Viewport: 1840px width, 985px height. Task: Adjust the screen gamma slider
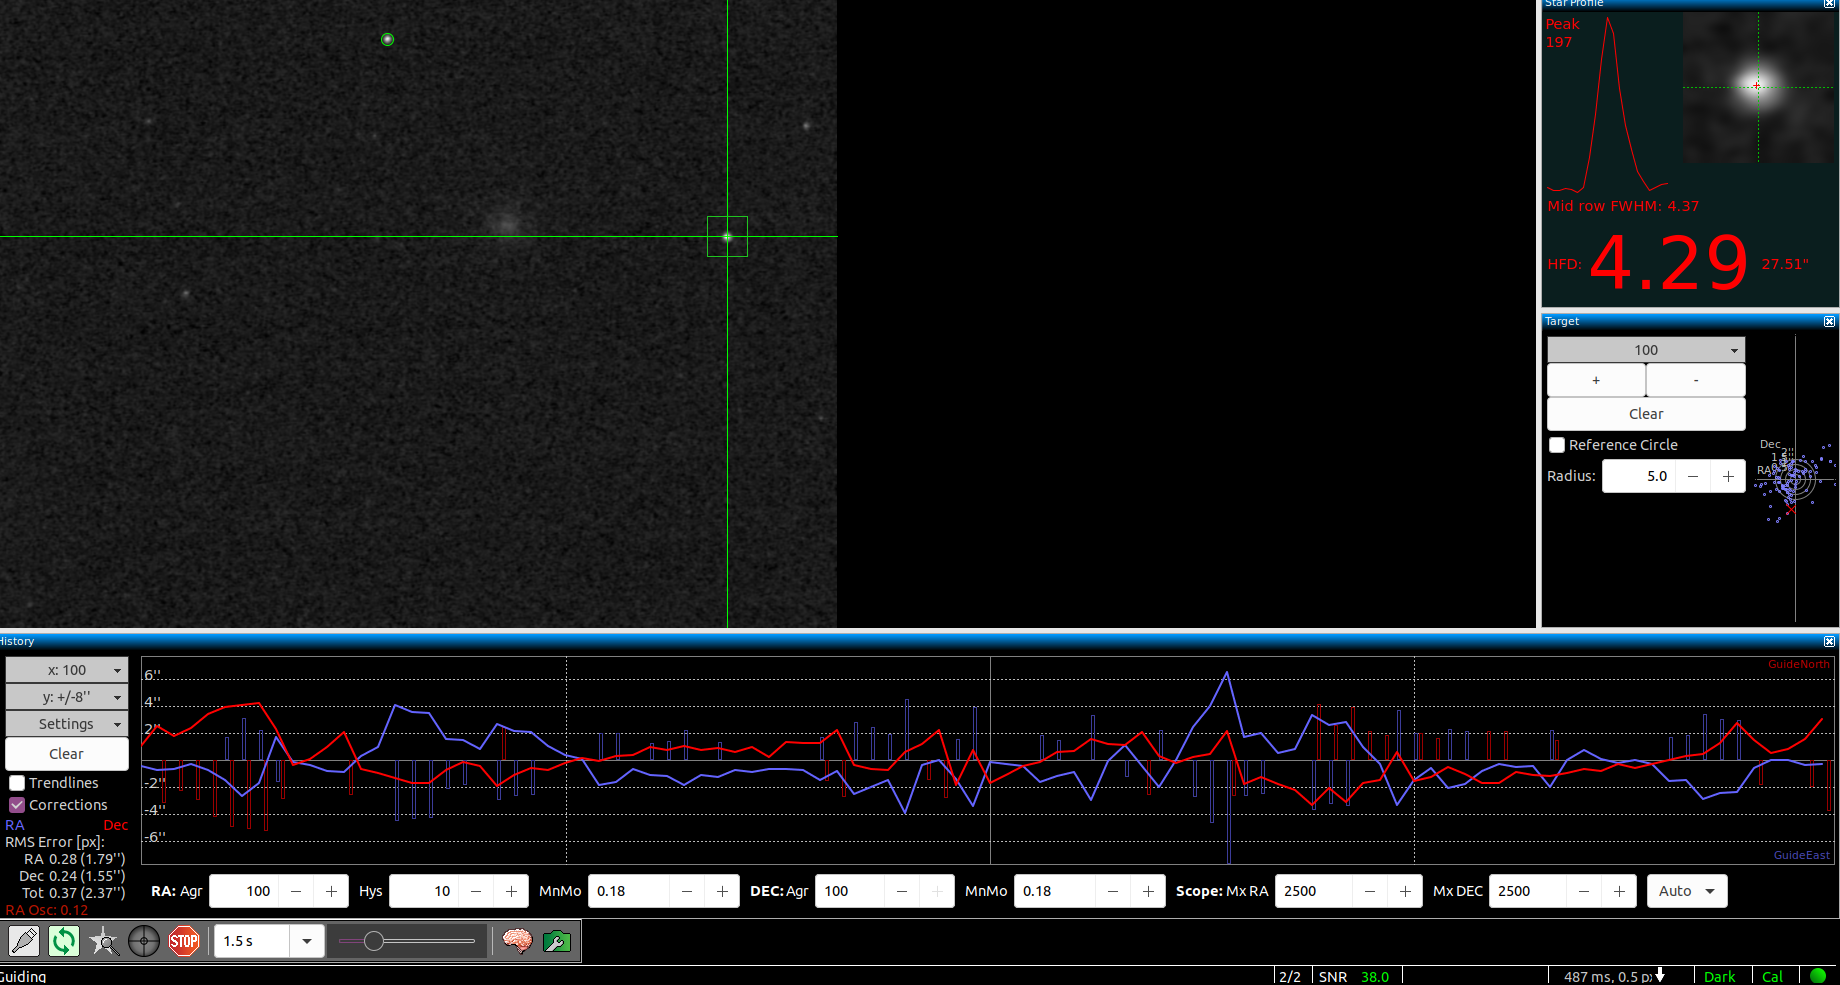point(407,941)
